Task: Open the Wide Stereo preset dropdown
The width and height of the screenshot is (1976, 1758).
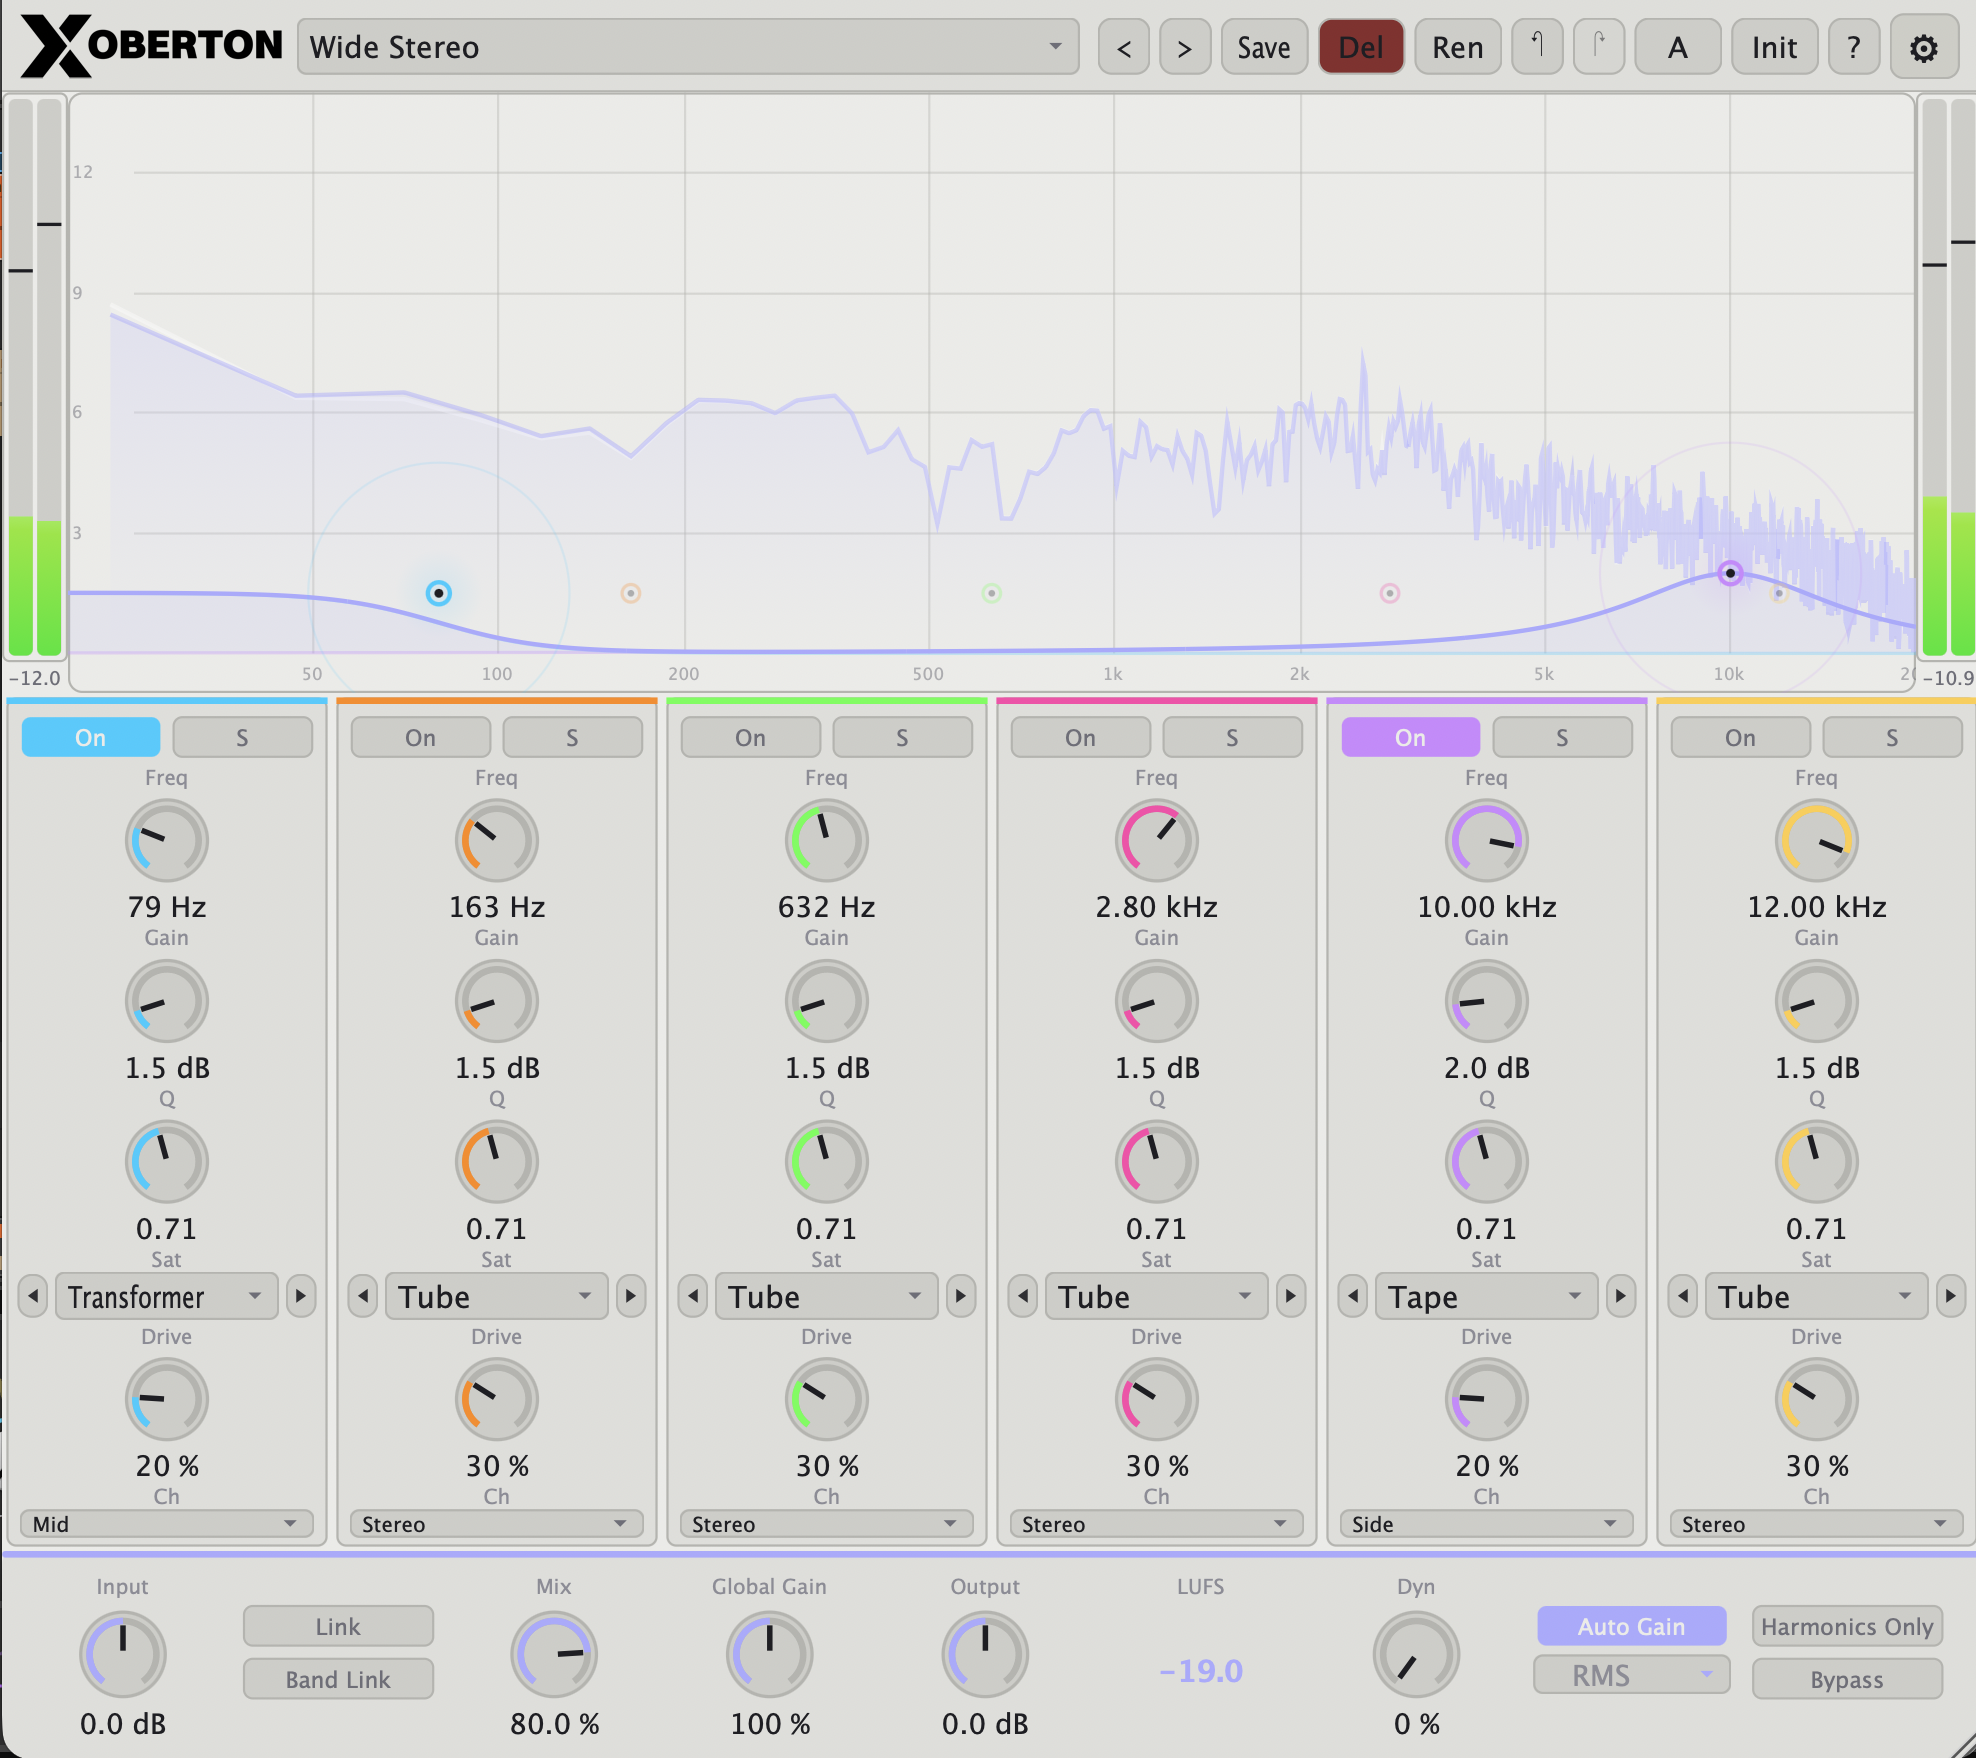Action: tap(688, 47)
